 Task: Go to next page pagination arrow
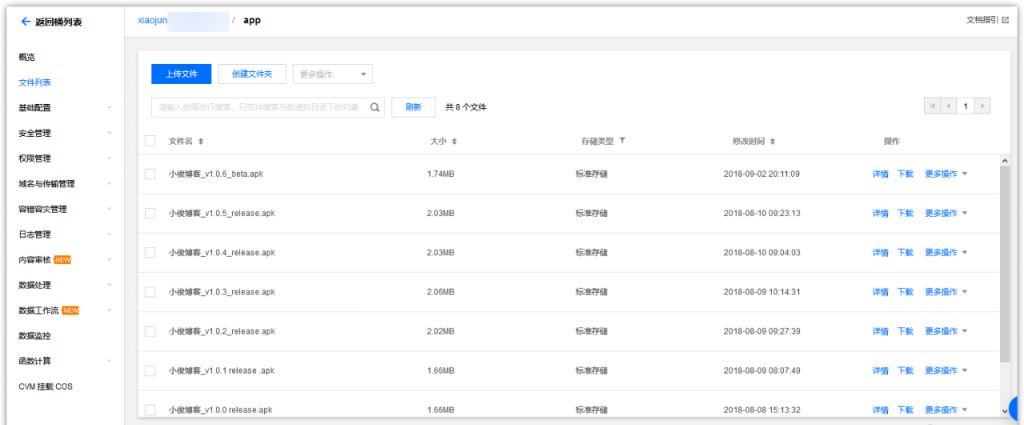pos(983,106)
